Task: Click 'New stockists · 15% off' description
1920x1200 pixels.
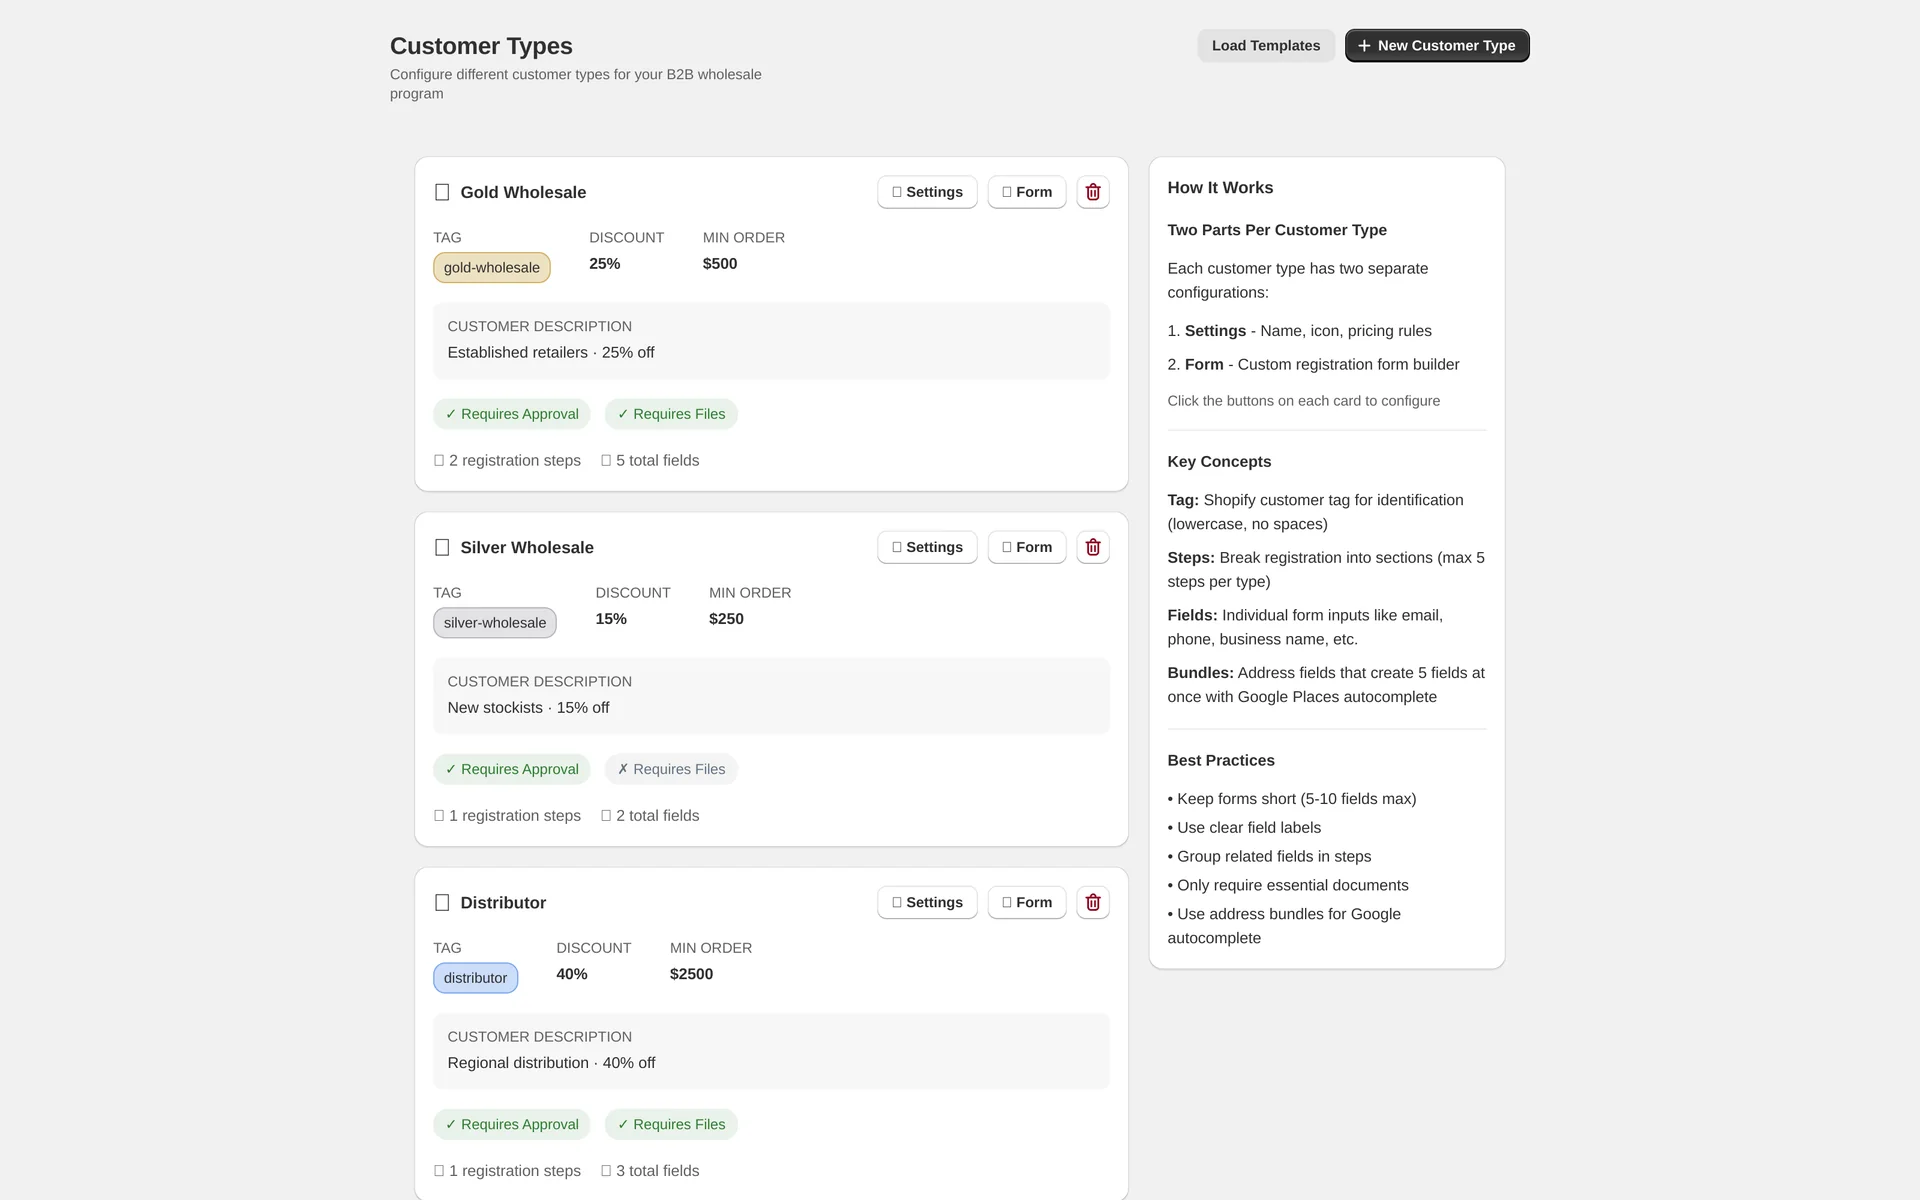Action: coord(528,707)
